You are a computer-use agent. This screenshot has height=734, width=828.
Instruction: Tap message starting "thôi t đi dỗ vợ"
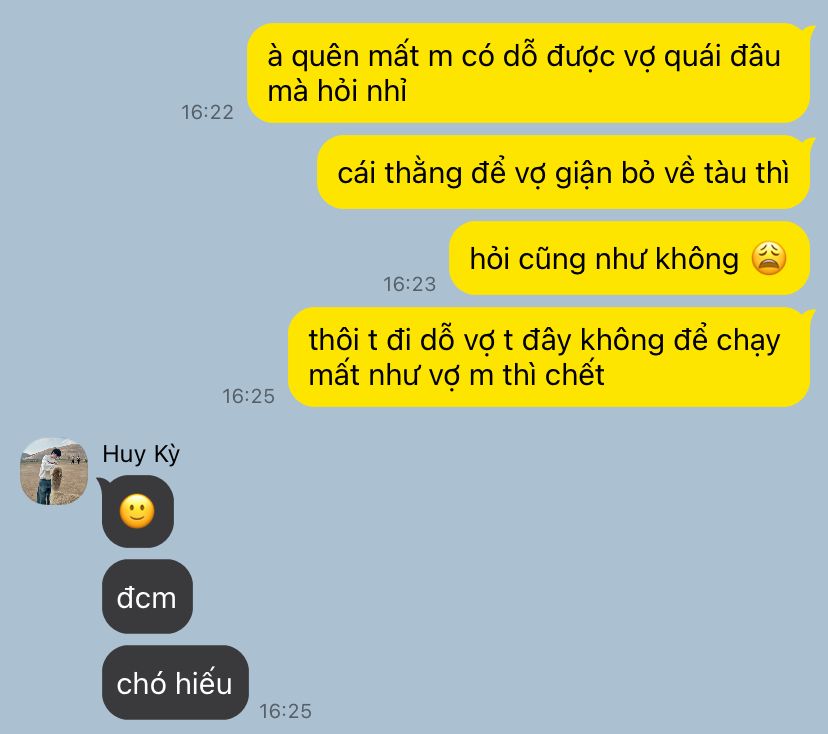coord(549,357)
